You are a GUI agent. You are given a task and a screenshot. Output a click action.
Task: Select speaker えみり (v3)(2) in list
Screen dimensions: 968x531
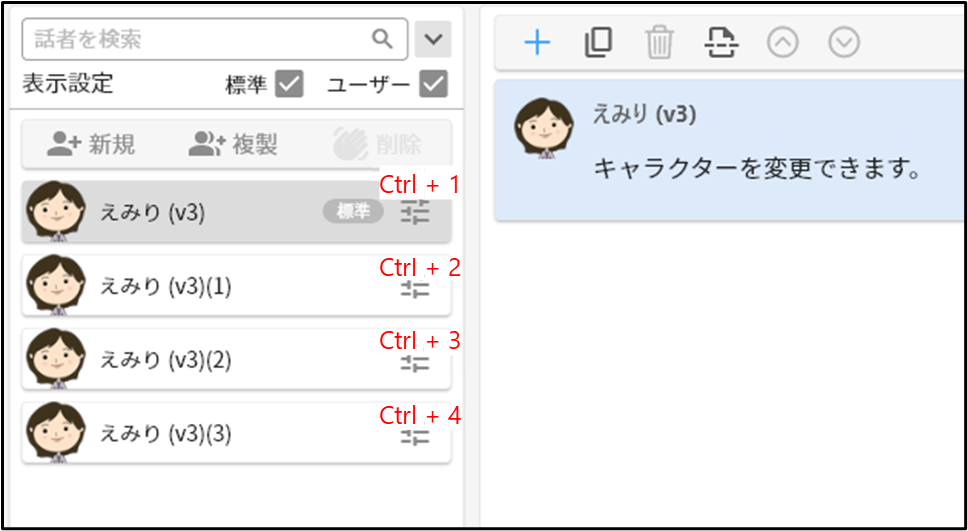[x=236, y=359]
